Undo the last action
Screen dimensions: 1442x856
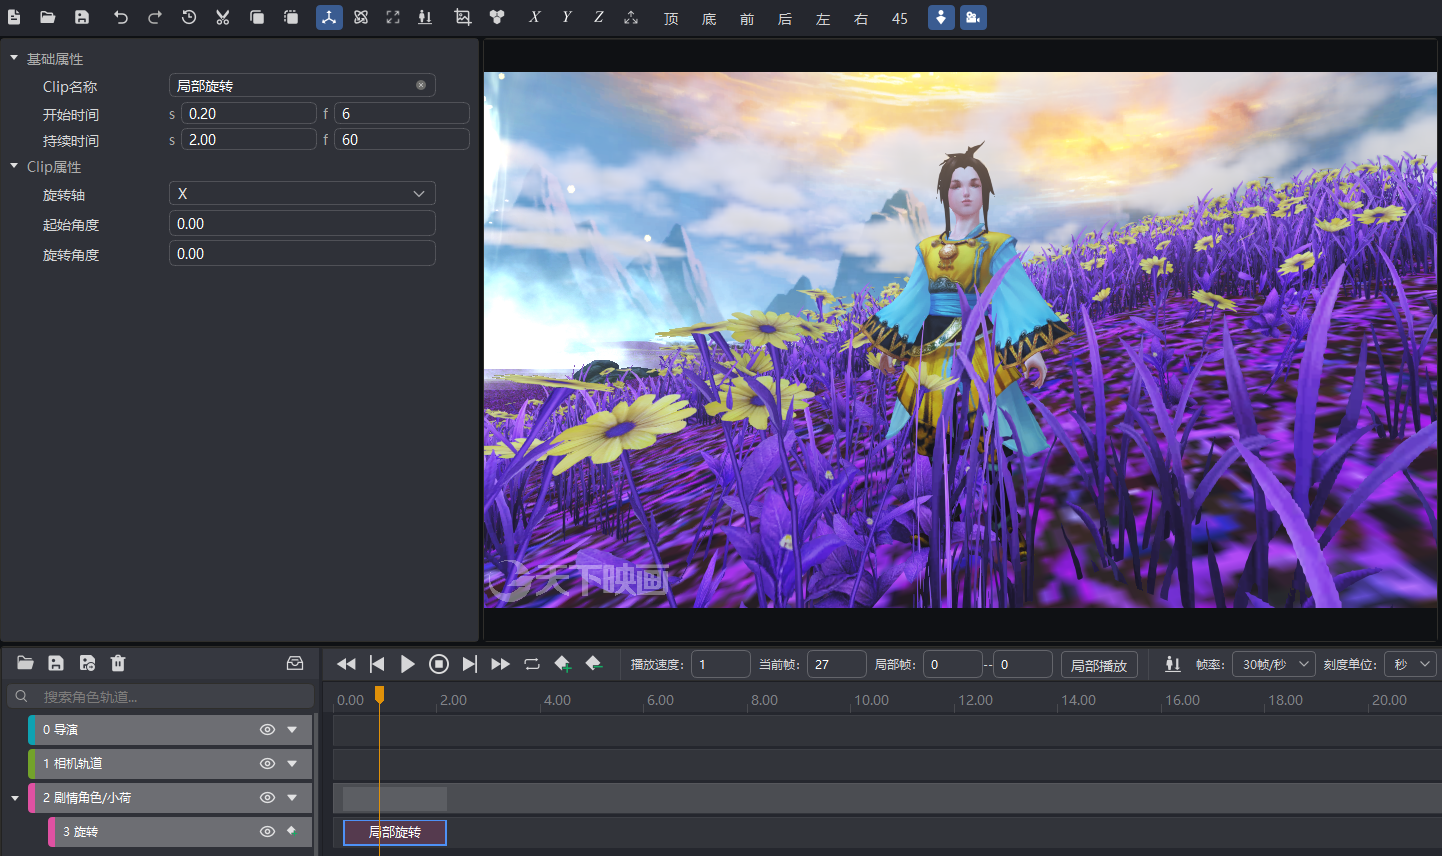(121, 17)
